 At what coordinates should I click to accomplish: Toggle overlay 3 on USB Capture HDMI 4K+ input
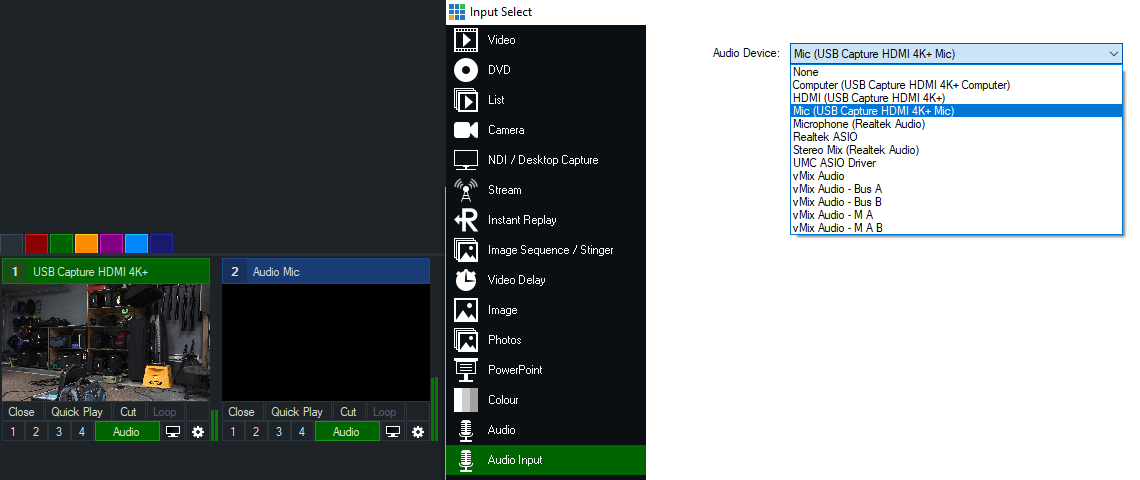pyautogui.click(x=59, y=432)
